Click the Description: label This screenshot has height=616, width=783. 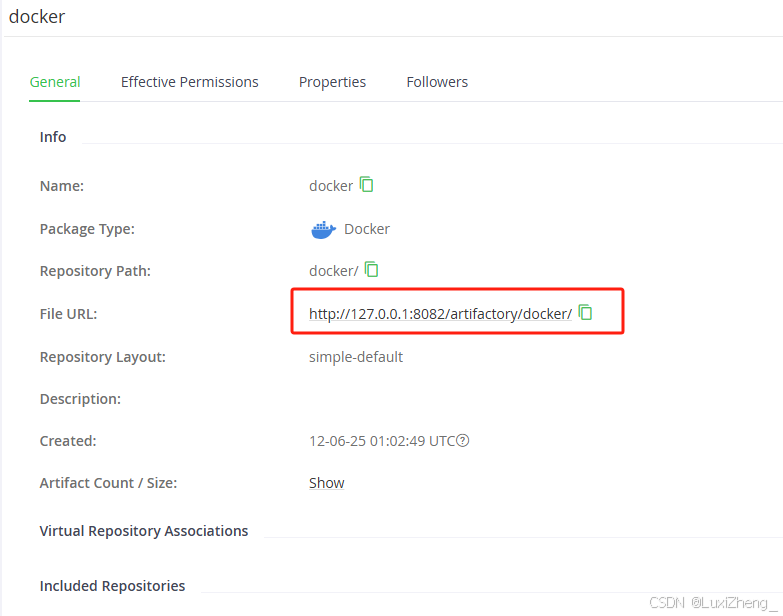pos(80,399)
